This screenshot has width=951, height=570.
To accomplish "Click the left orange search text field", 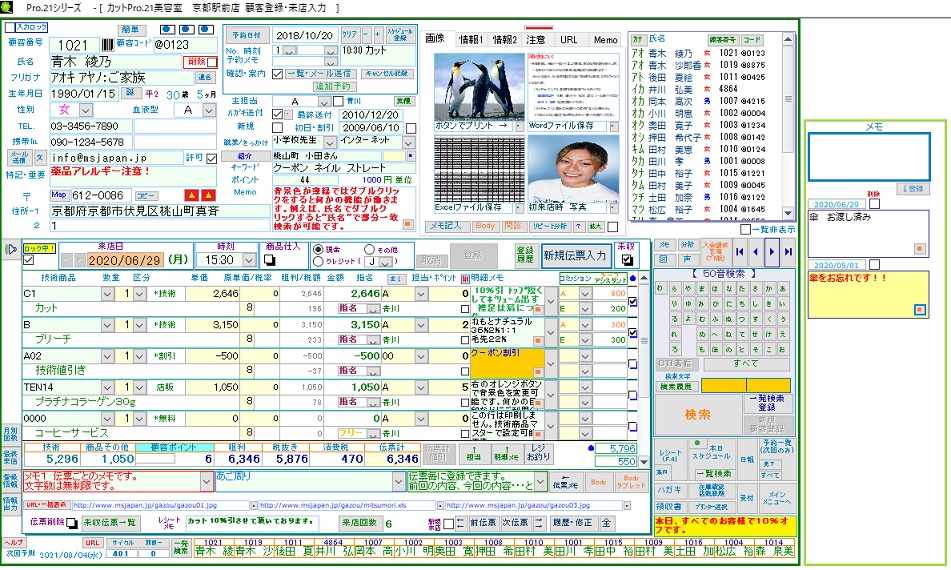I will 724,386.
